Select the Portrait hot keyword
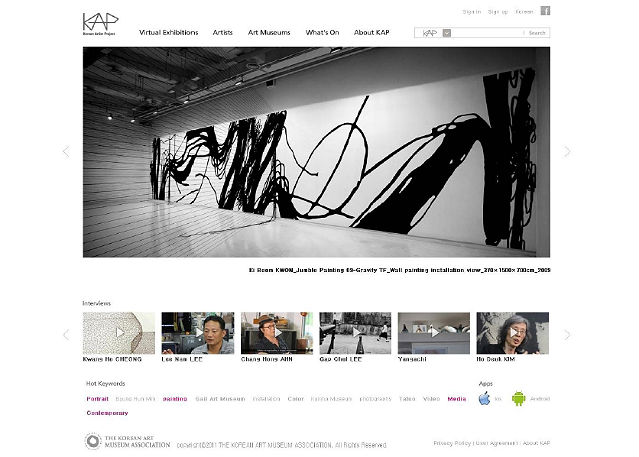639x457 pixels. (97, 399)
